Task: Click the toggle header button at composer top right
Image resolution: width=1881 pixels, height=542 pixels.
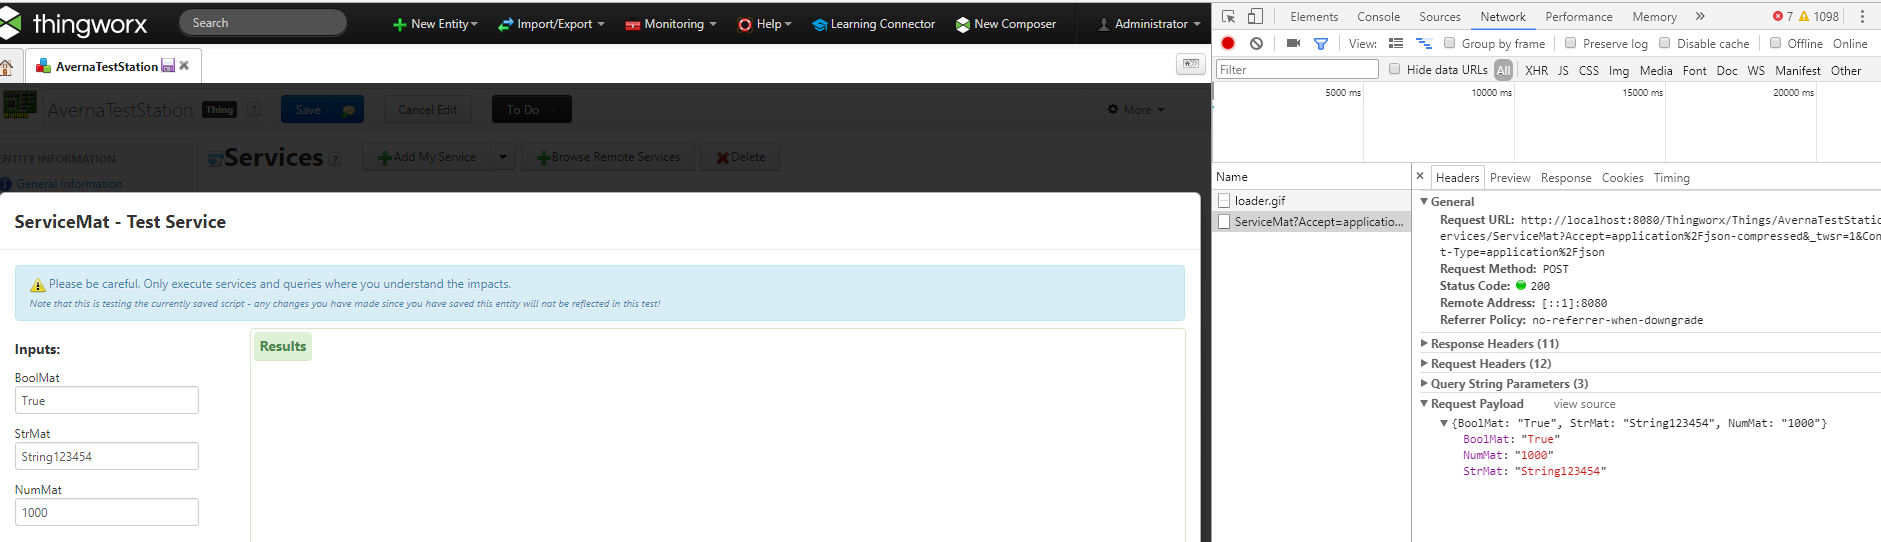Action: point(1190,64)
